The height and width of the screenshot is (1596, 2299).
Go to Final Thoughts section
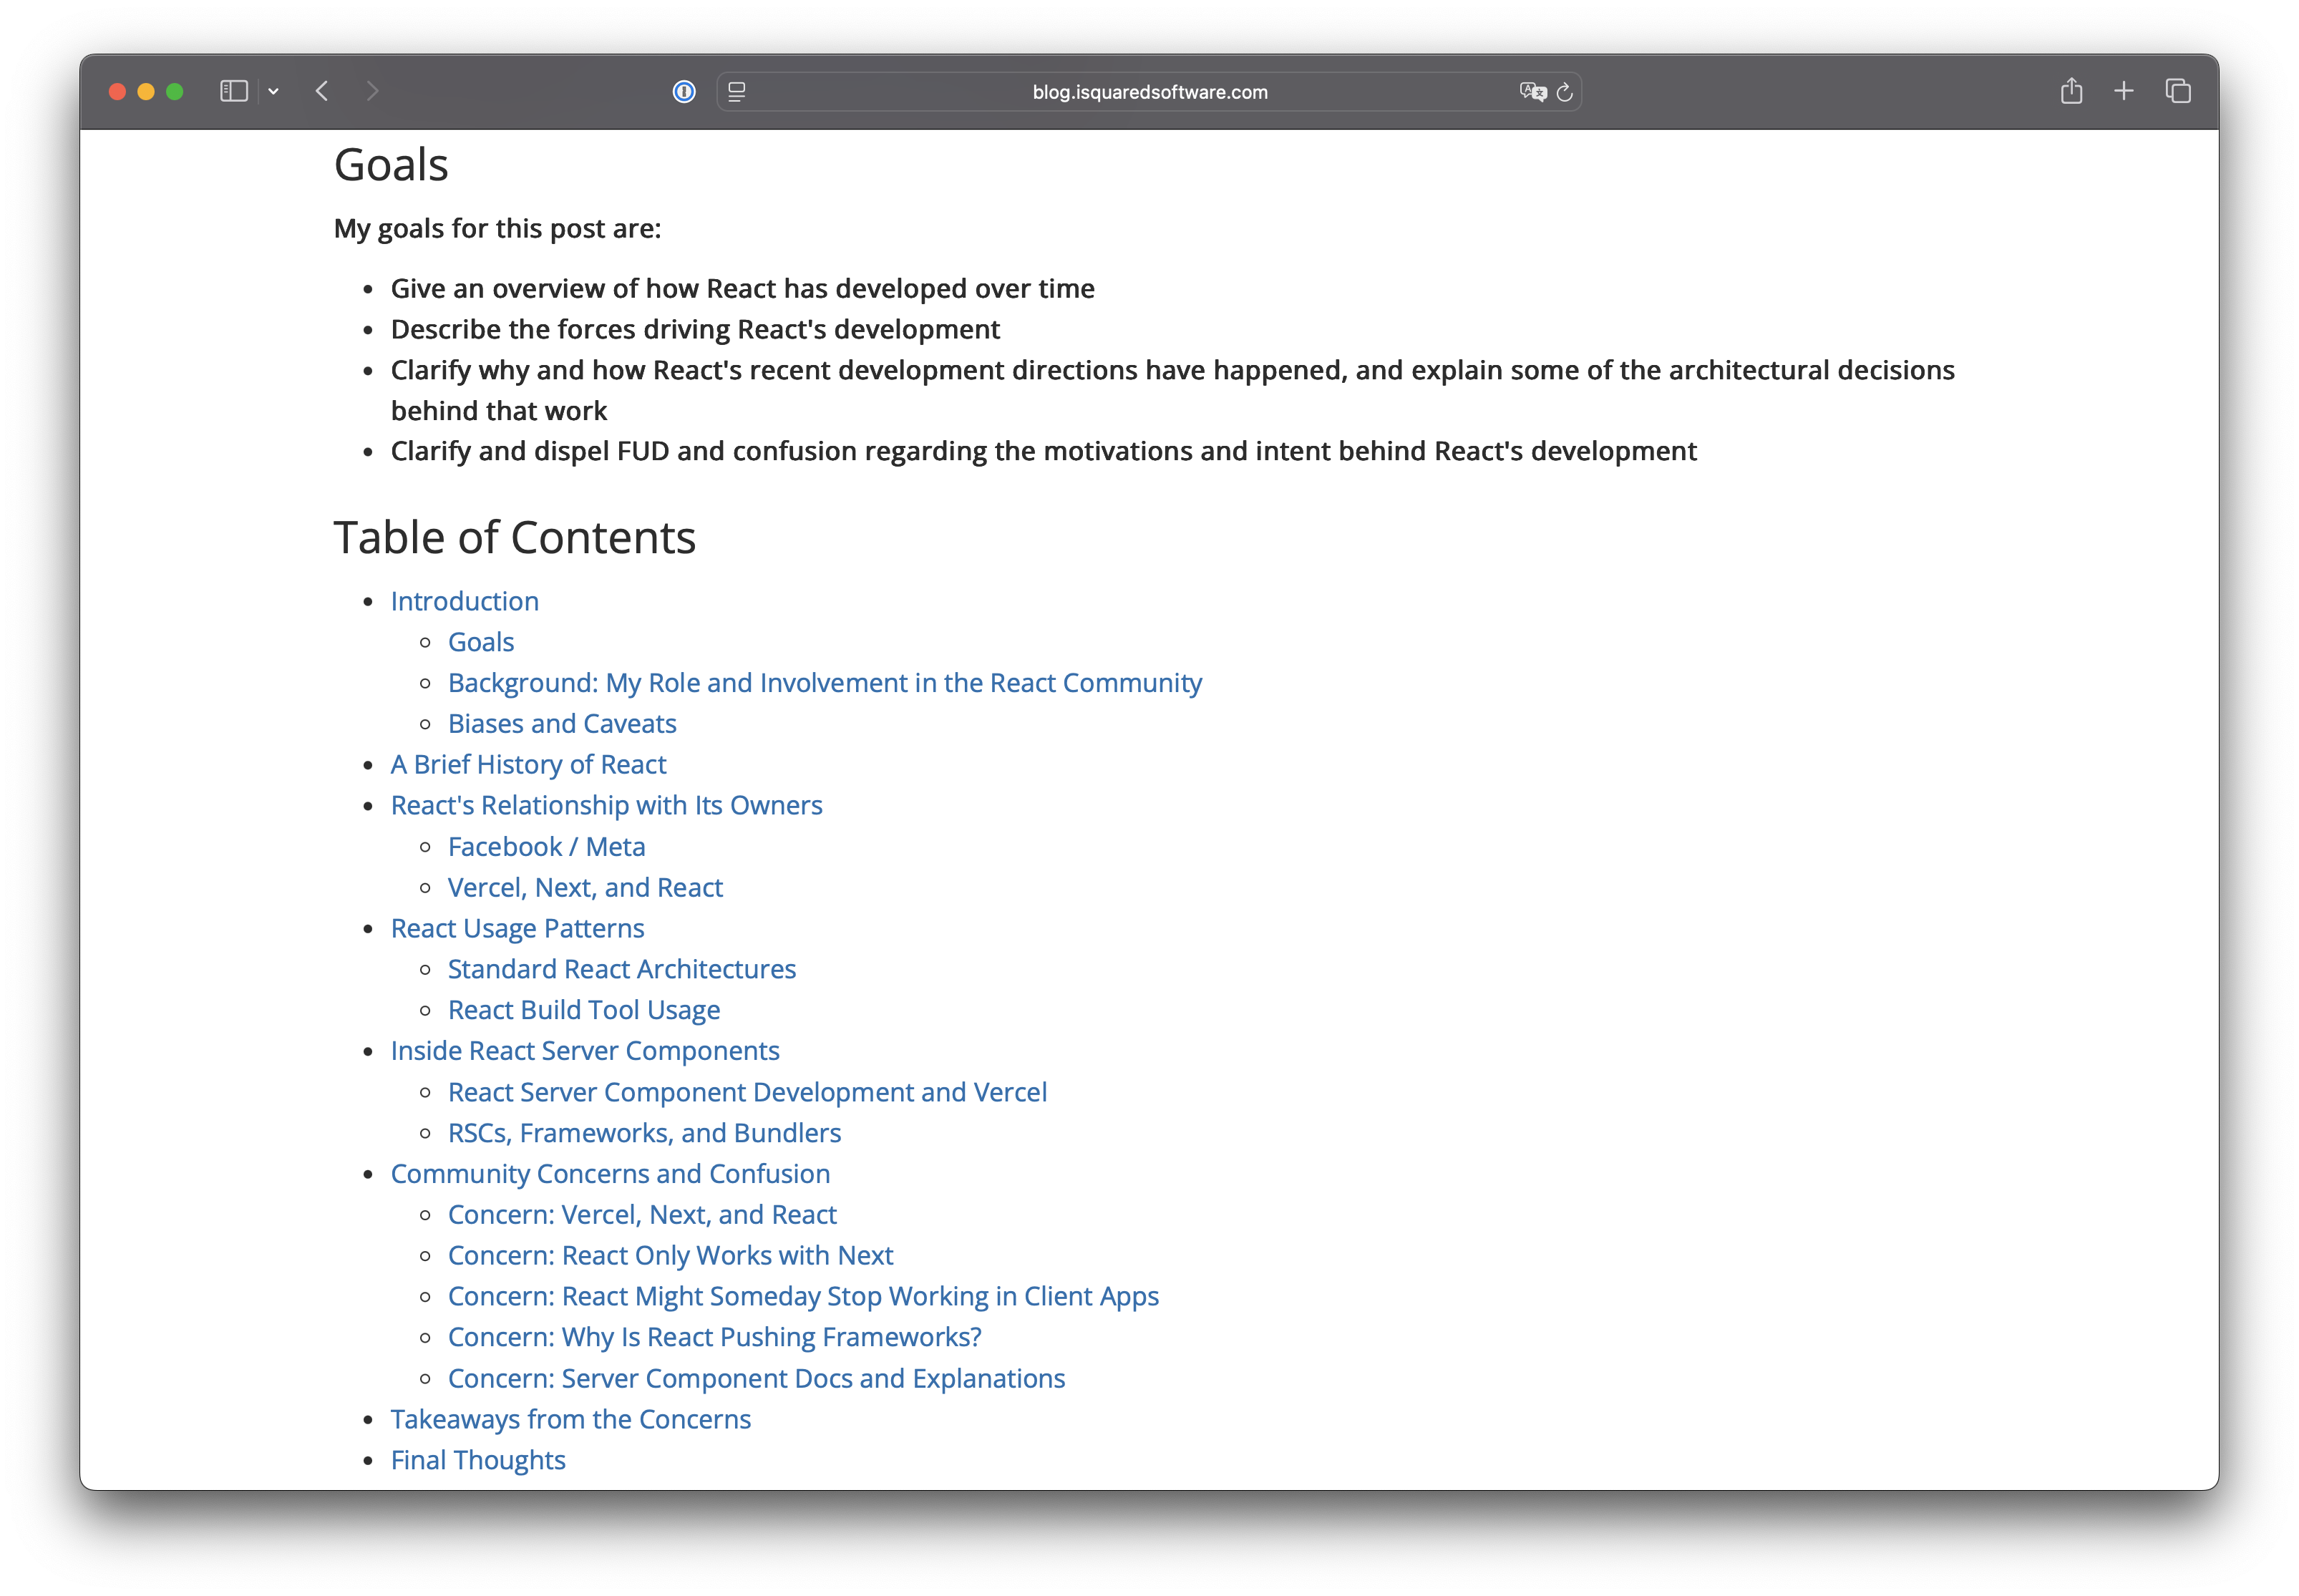point(478,1461)
